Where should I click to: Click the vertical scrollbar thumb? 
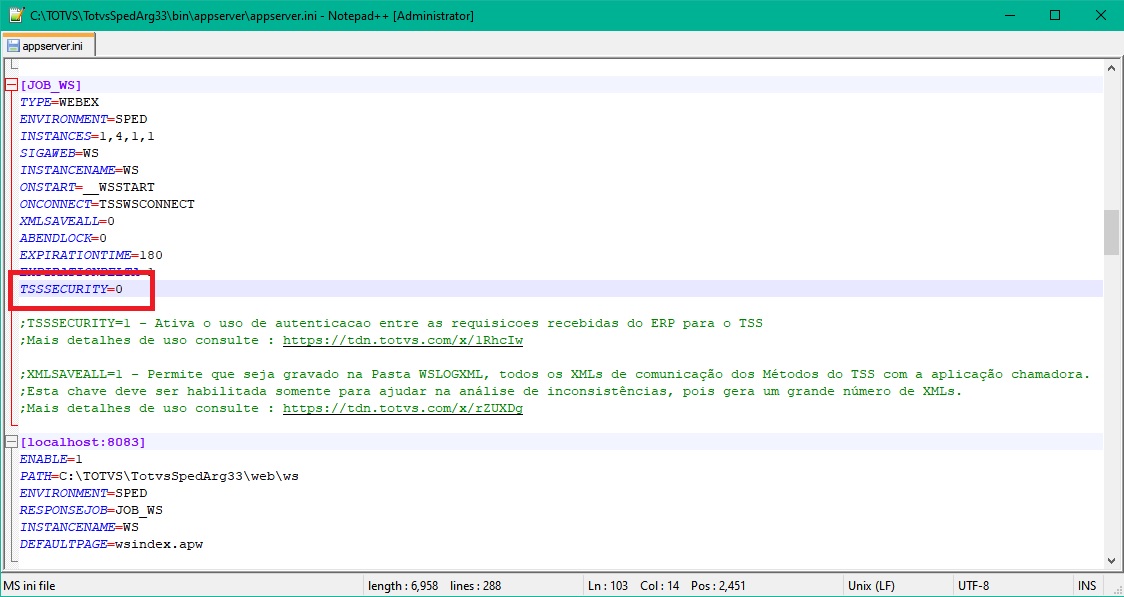(1111, 232)
